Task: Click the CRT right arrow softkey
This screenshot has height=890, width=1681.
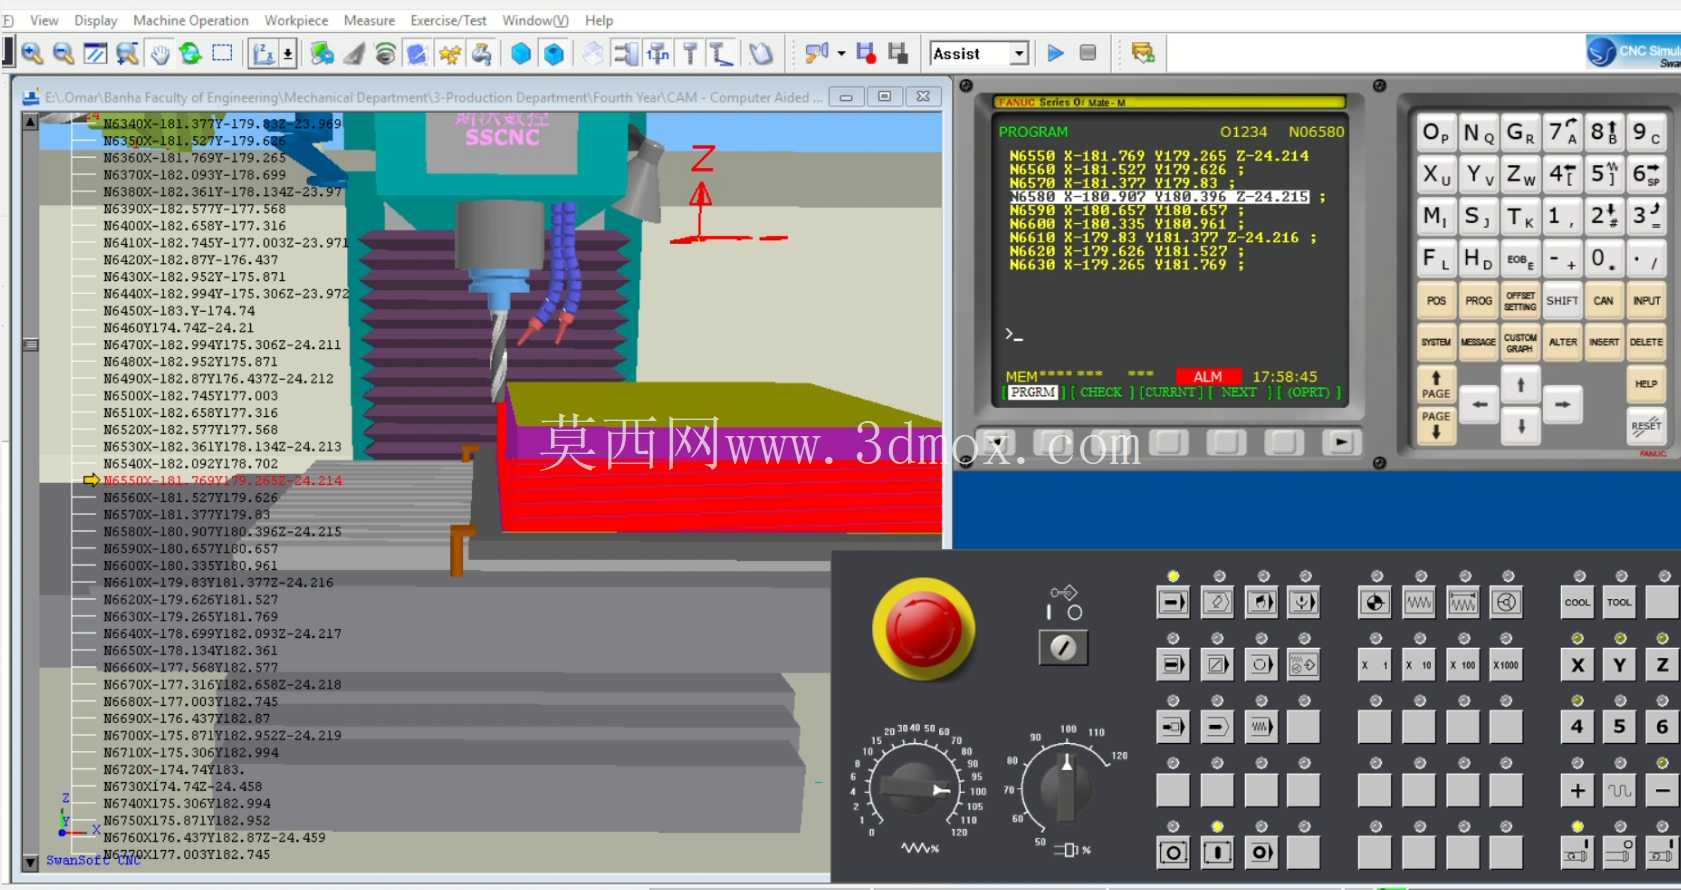Action: tap(1341, 442)
